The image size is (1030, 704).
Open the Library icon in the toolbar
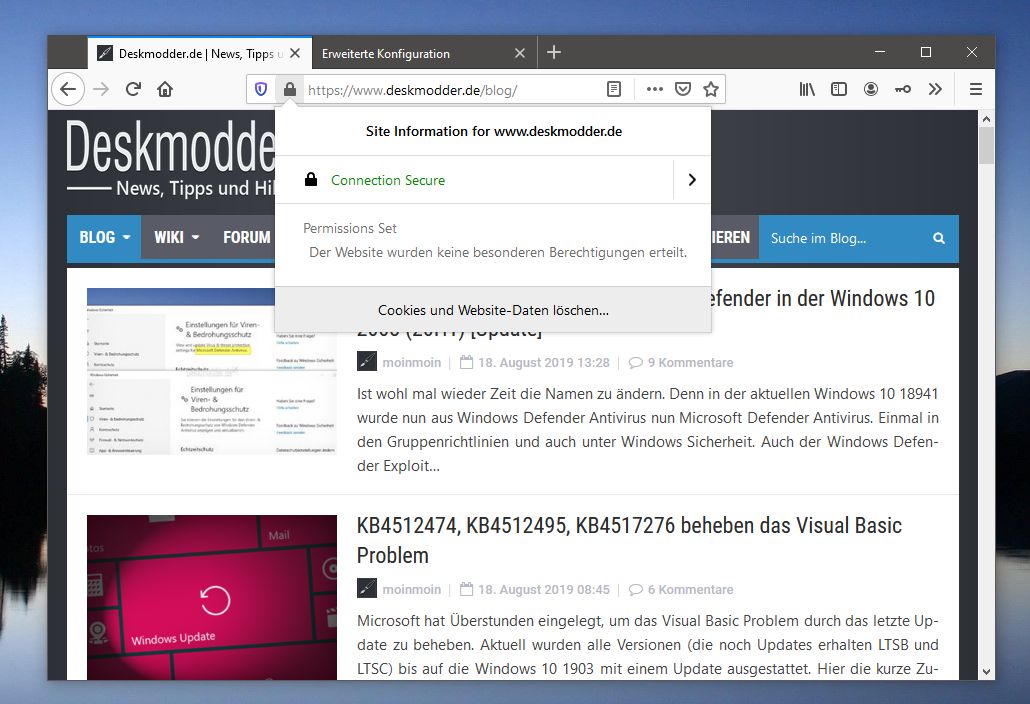click(x=807, y=89)
